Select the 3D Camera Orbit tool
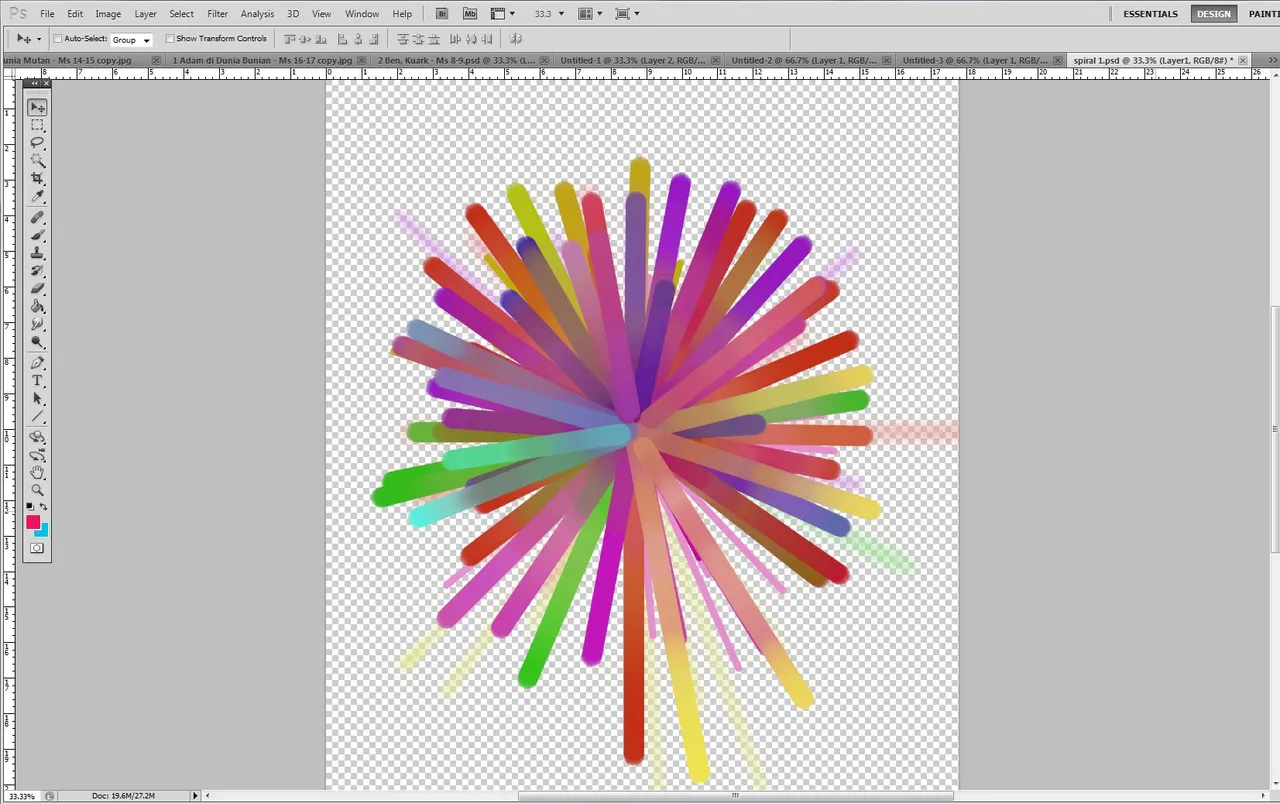The width and height of the screenshot is (1280, 804). (37, 455)
